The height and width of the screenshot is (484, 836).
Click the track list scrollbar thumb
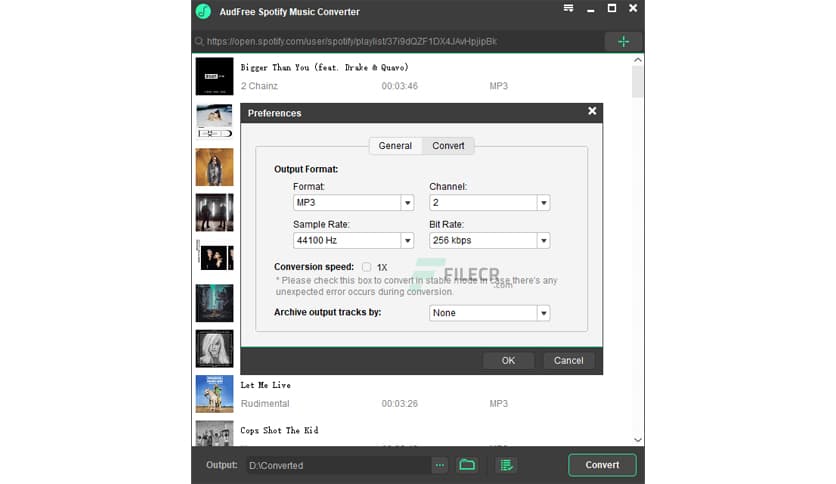pyautogui.click(x=638, y=82)
